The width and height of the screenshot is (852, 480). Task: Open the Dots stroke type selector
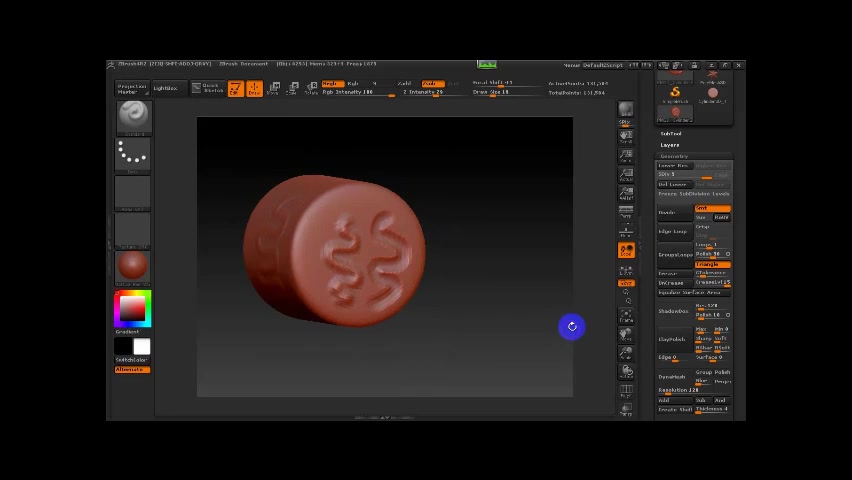(133, 155)
